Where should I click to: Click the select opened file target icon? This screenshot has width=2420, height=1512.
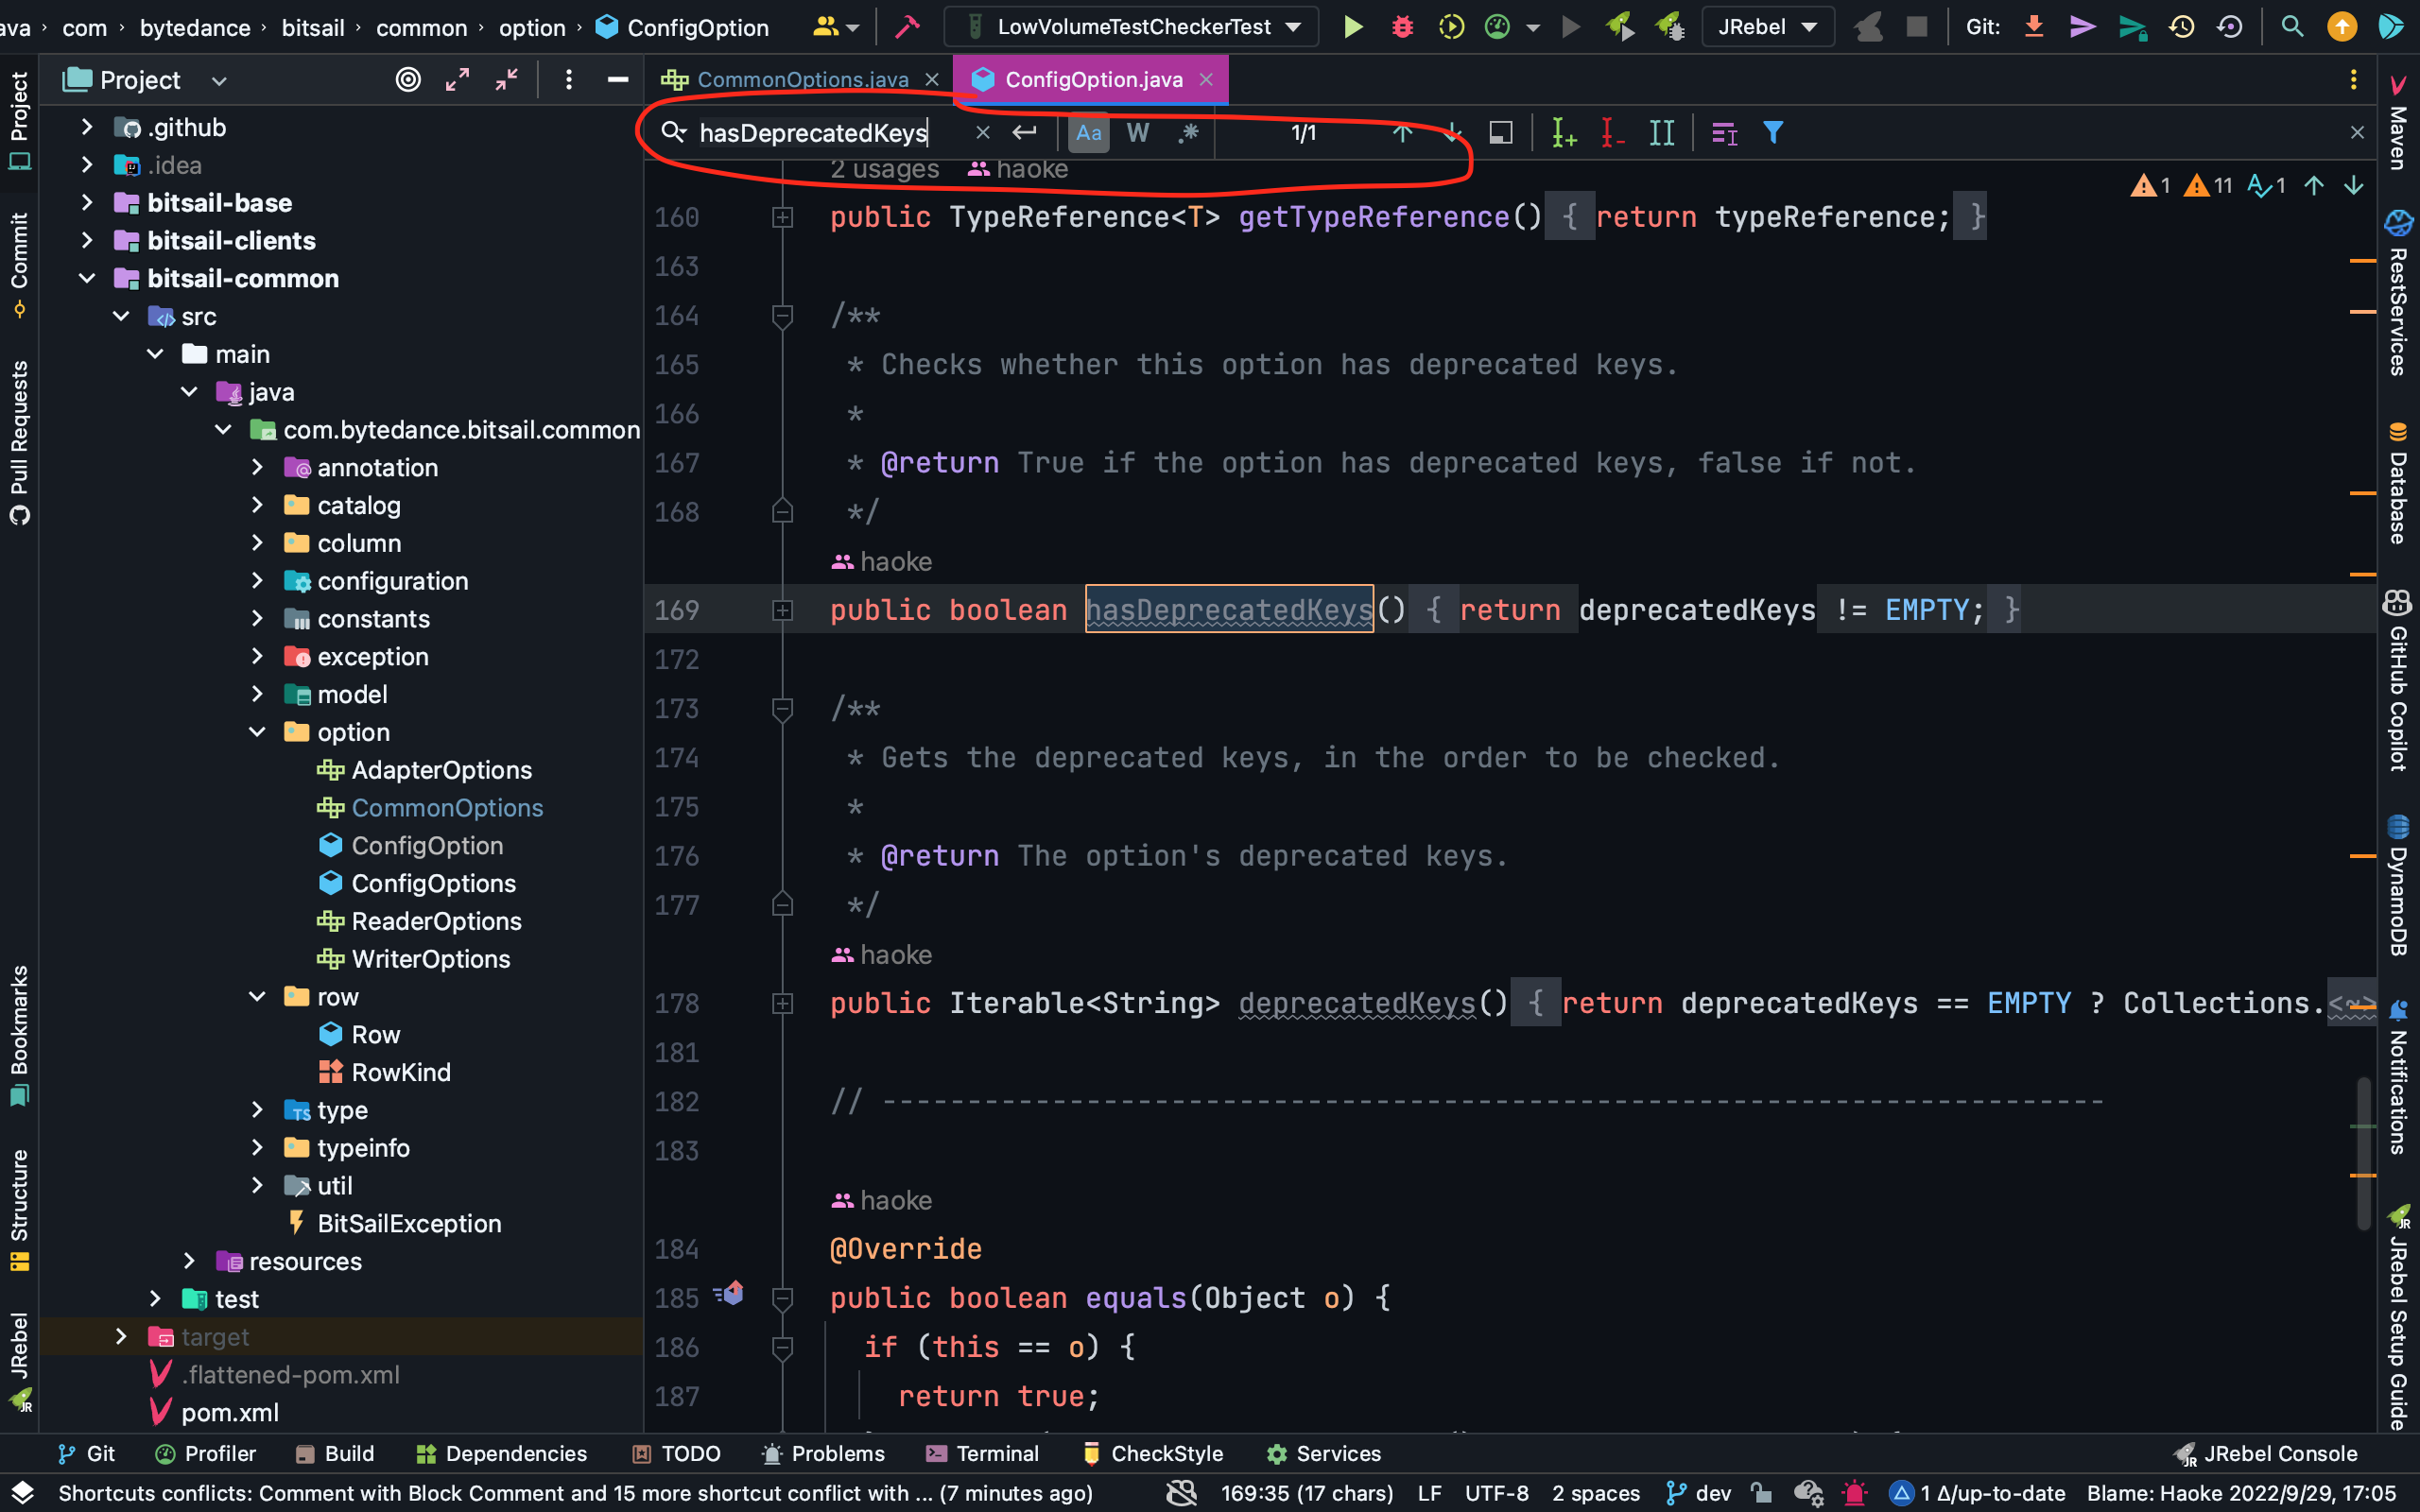coord(408,80)
